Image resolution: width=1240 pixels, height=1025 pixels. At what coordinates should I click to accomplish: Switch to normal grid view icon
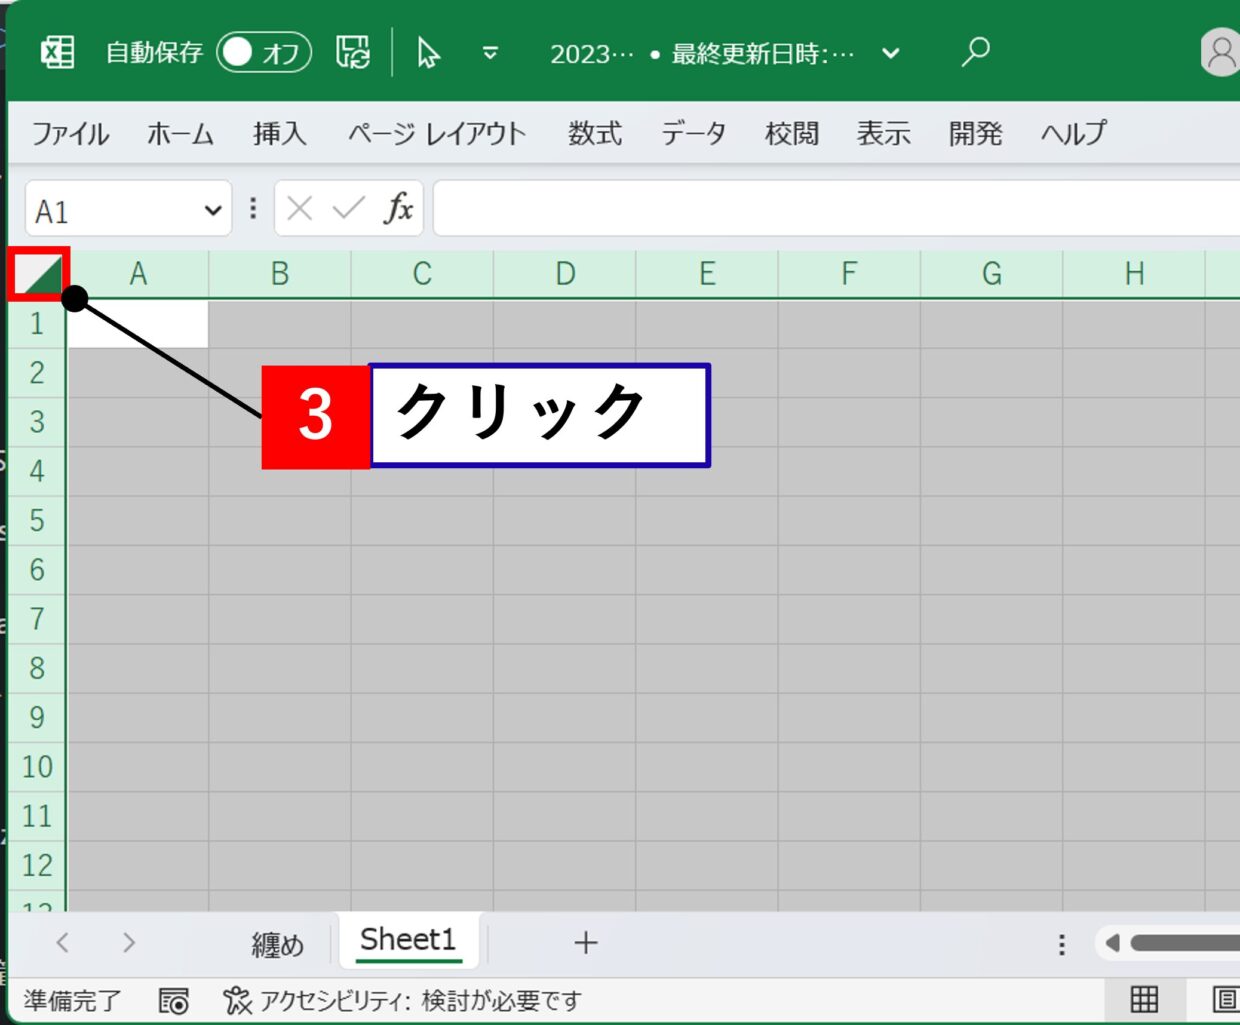tap(1144, 999)
